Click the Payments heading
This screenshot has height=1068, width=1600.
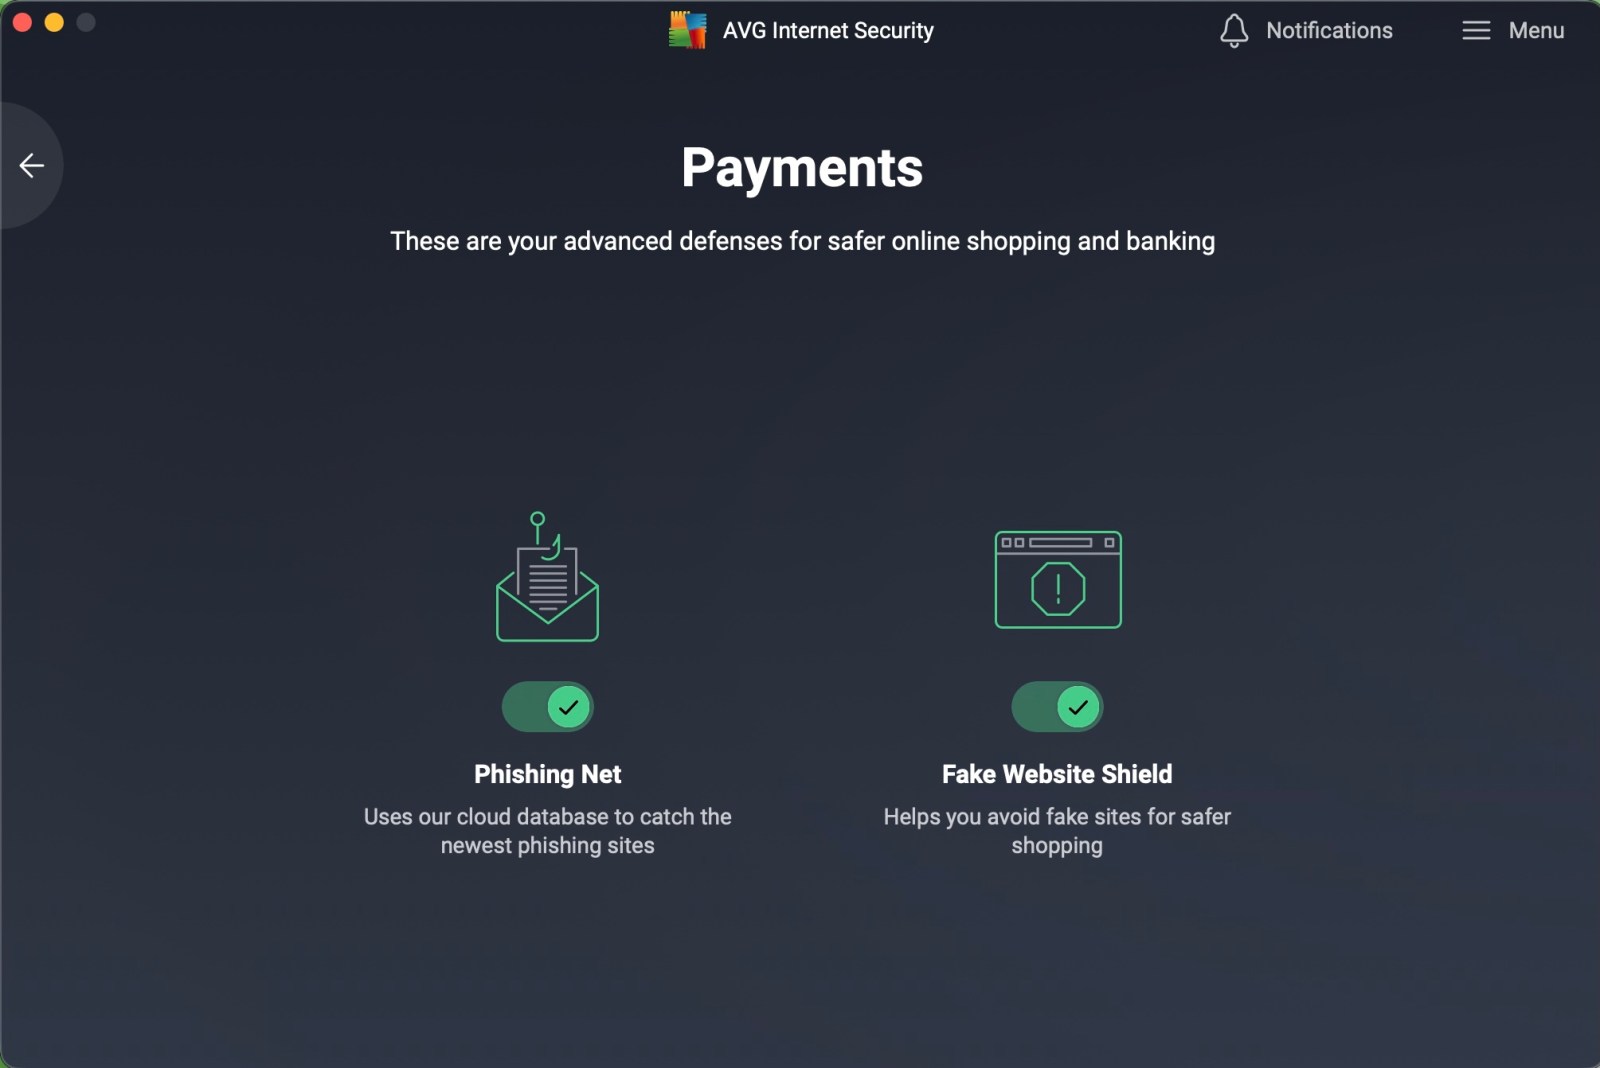click(802, 167)
